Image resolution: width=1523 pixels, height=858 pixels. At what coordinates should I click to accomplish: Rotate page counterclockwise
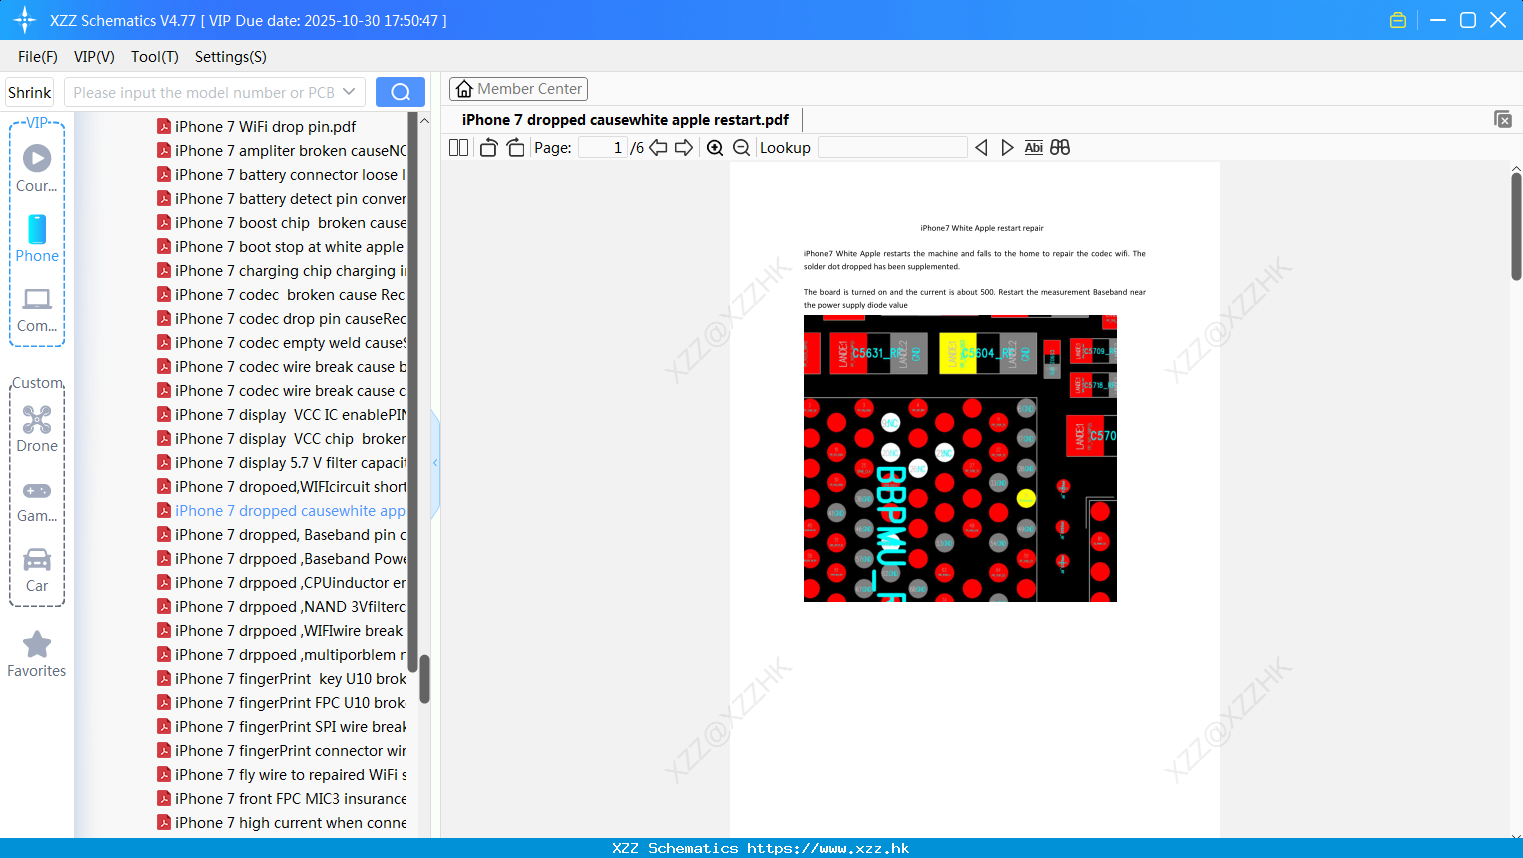(x=488, y=148)
